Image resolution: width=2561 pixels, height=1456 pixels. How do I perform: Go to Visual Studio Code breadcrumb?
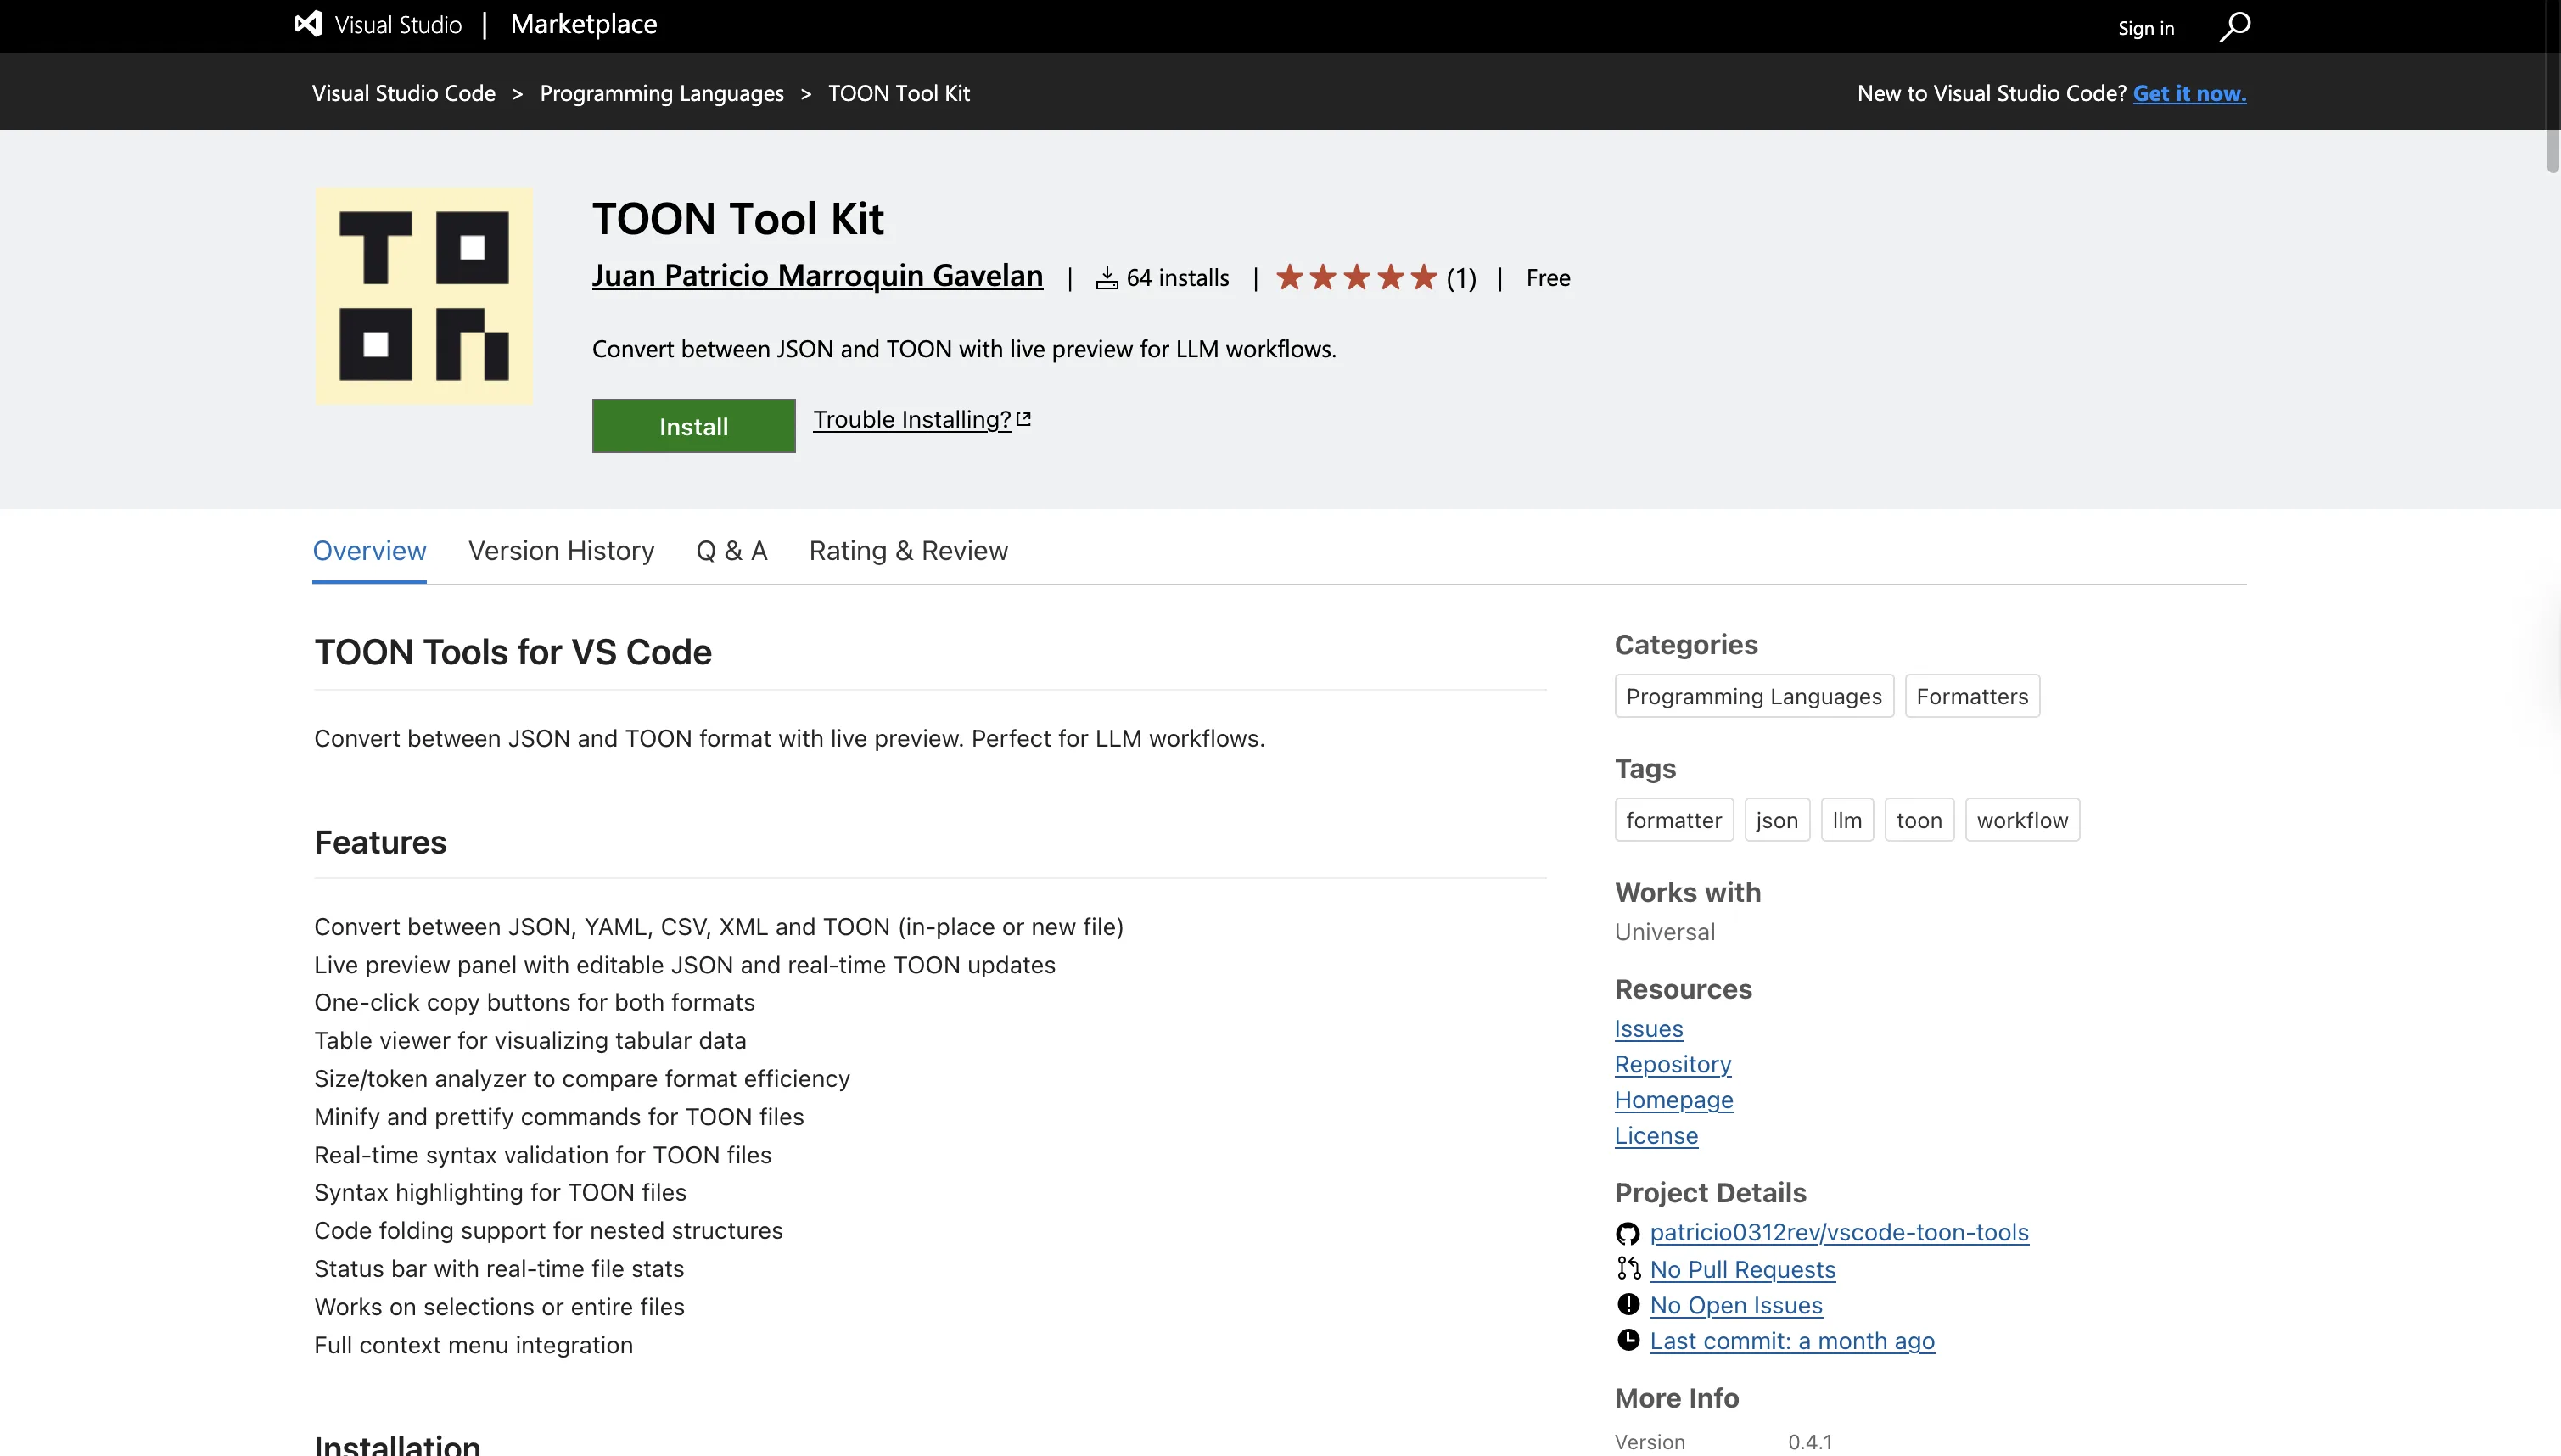click(x=404, y=93)
